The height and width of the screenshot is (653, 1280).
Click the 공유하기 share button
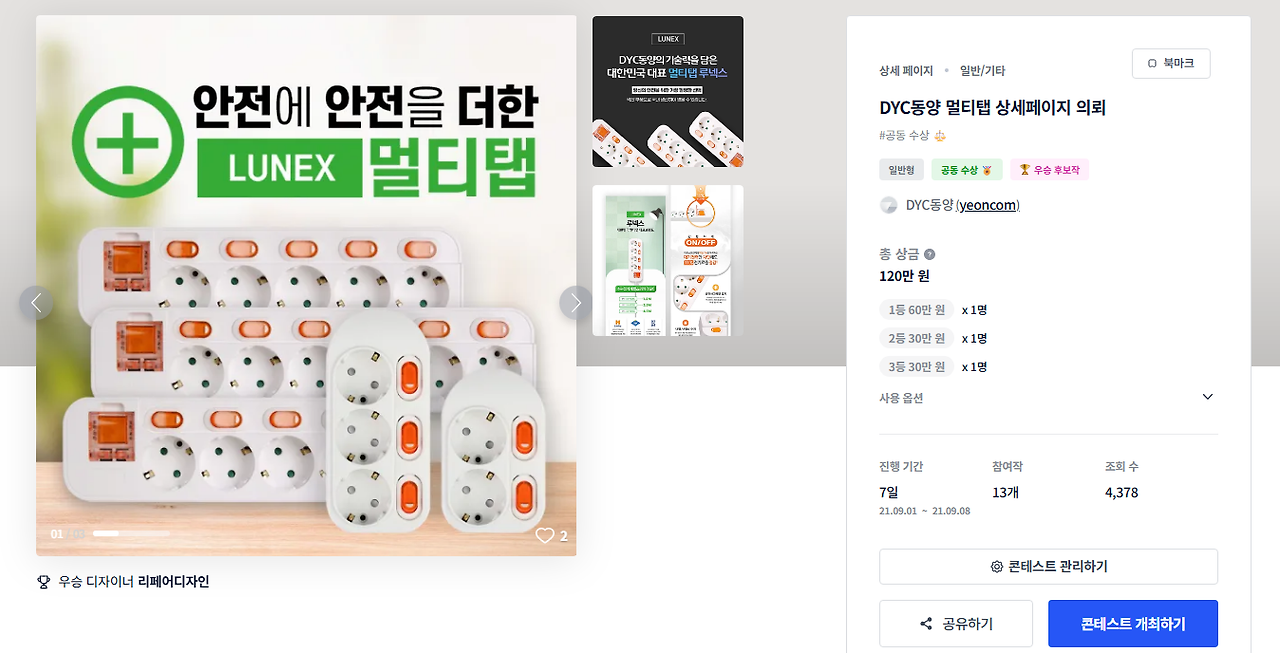coord(956,624)
